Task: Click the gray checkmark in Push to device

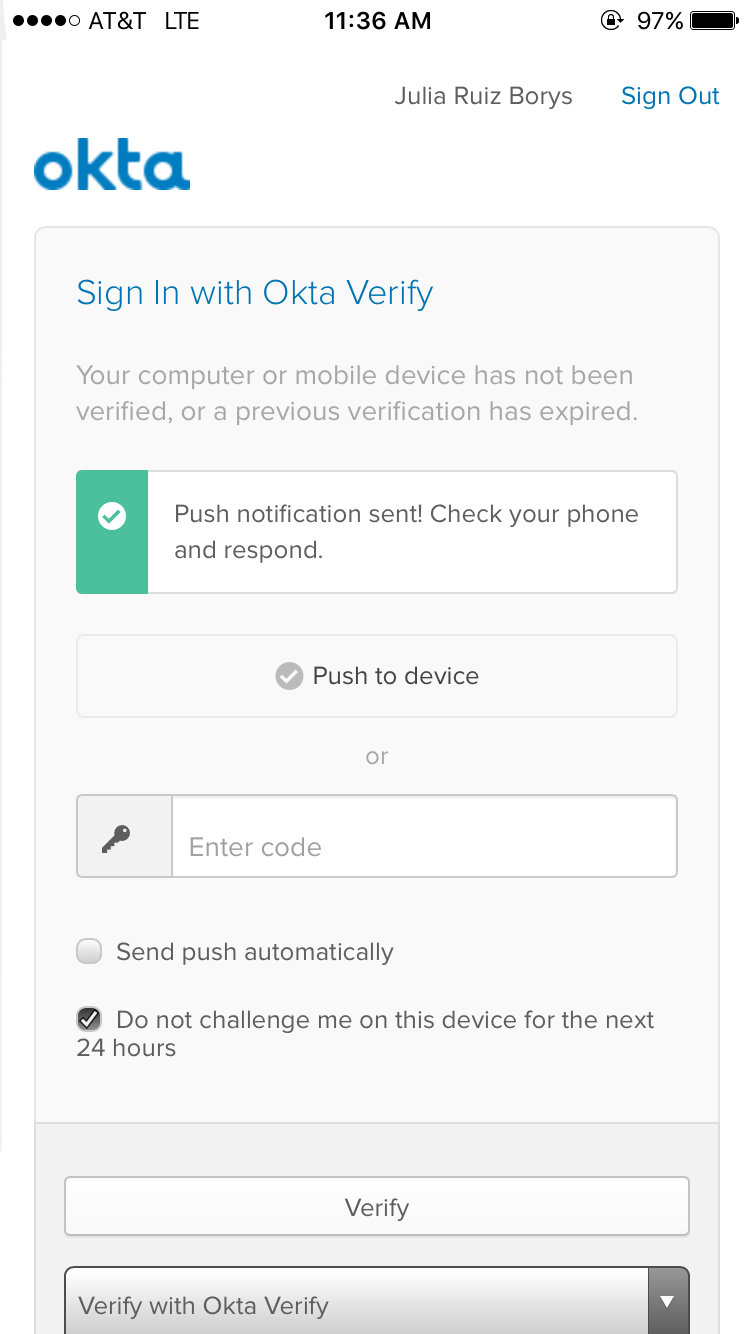Action: (289, 677)
